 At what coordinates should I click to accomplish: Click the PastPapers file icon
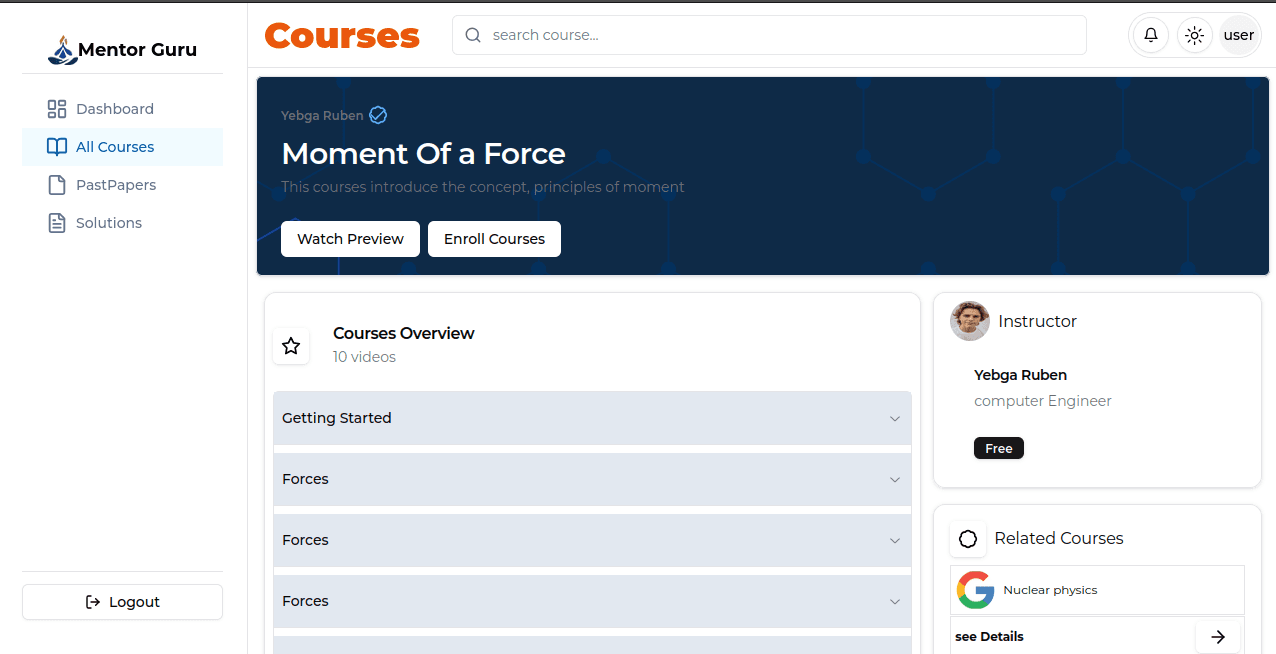click(x=57, y=185)
